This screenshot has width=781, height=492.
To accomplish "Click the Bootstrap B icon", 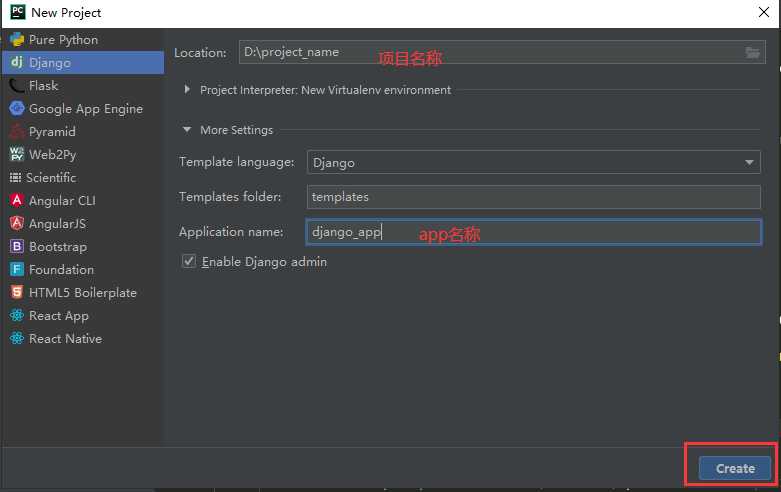I will [x=17, y=246].
